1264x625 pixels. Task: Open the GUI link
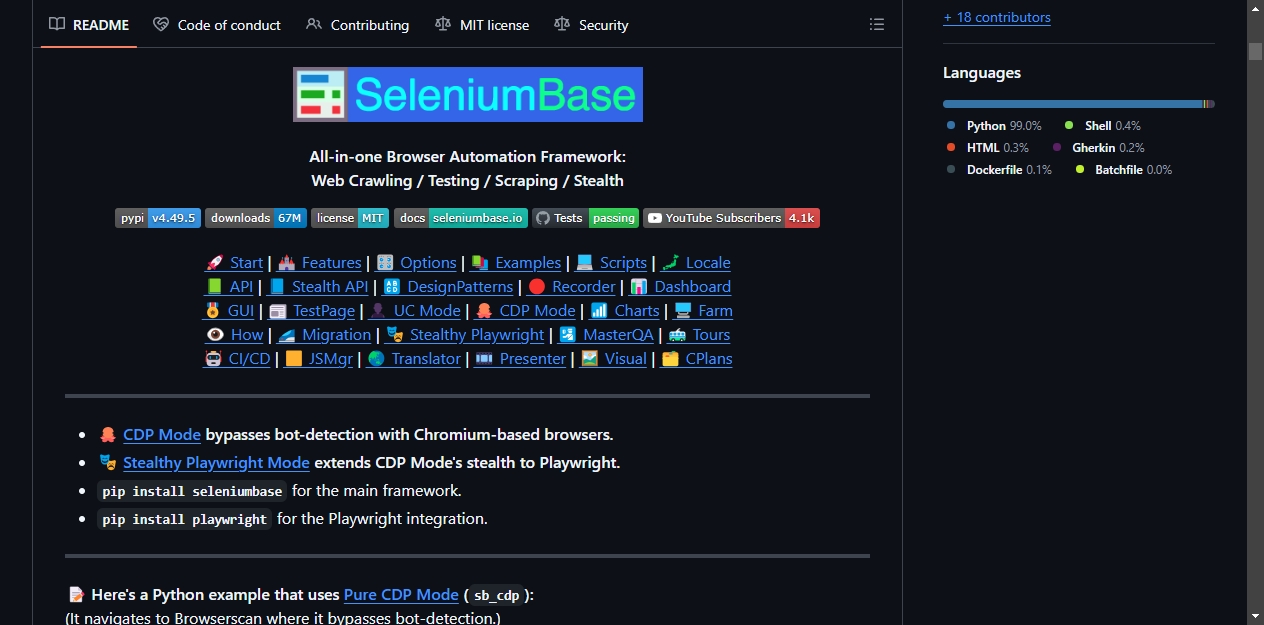click(x=229, y=311)
